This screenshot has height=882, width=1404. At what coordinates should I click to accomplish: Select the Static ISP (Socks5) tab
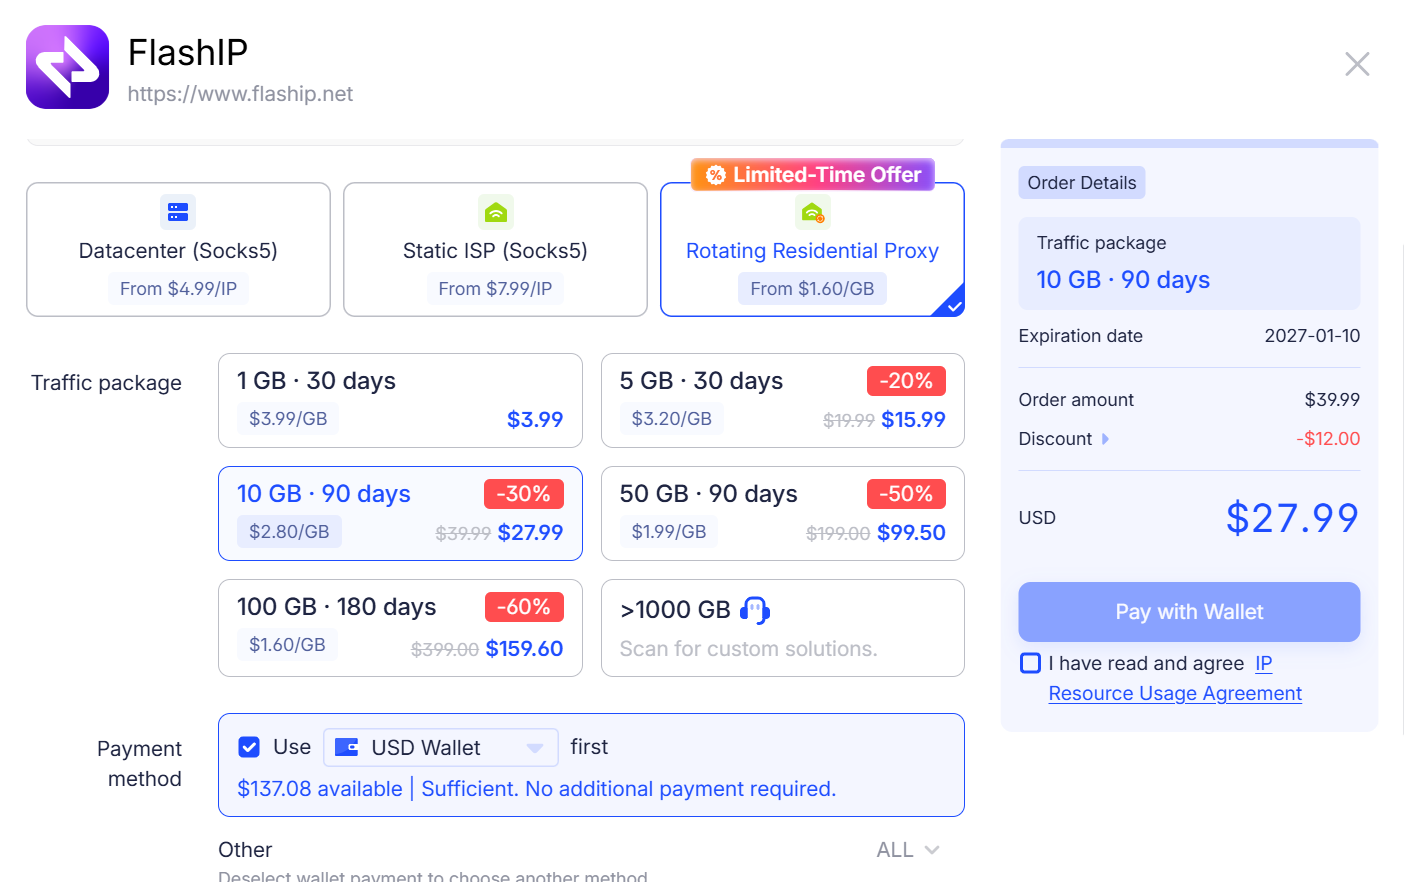click(495, 249)
